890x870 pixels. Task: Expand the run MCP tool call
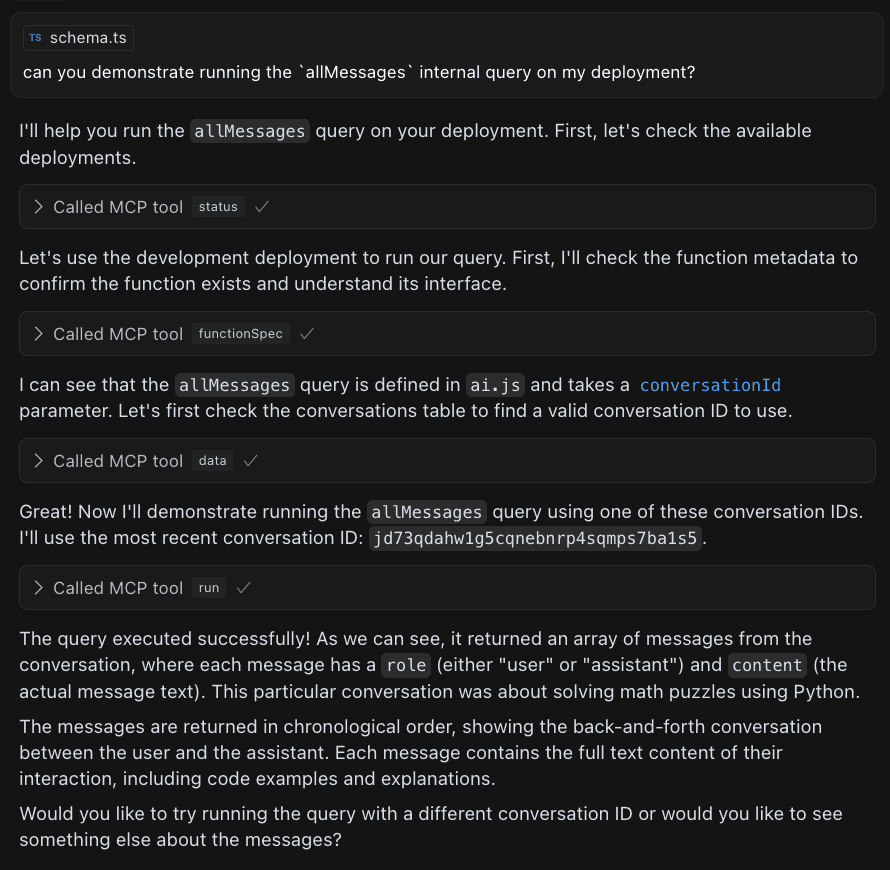[x=38, y=588]
